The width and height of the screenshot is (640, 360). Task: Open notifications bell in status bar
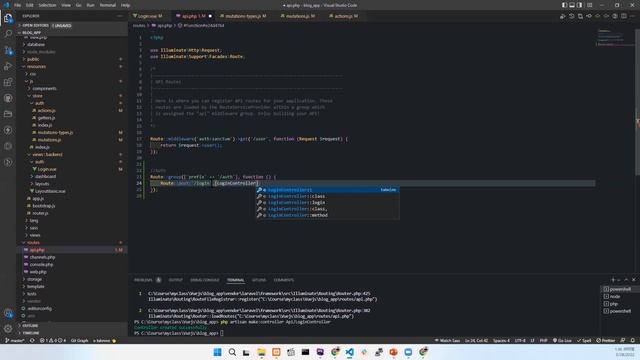[x=633, y=340]
